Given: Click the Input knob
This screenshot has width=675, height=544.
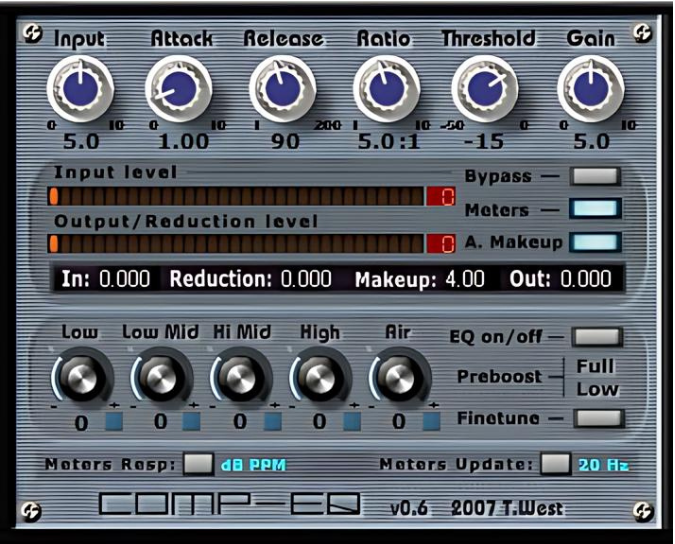Looking at the screenshot, I should pyautogui.click(x=81, y=89).
